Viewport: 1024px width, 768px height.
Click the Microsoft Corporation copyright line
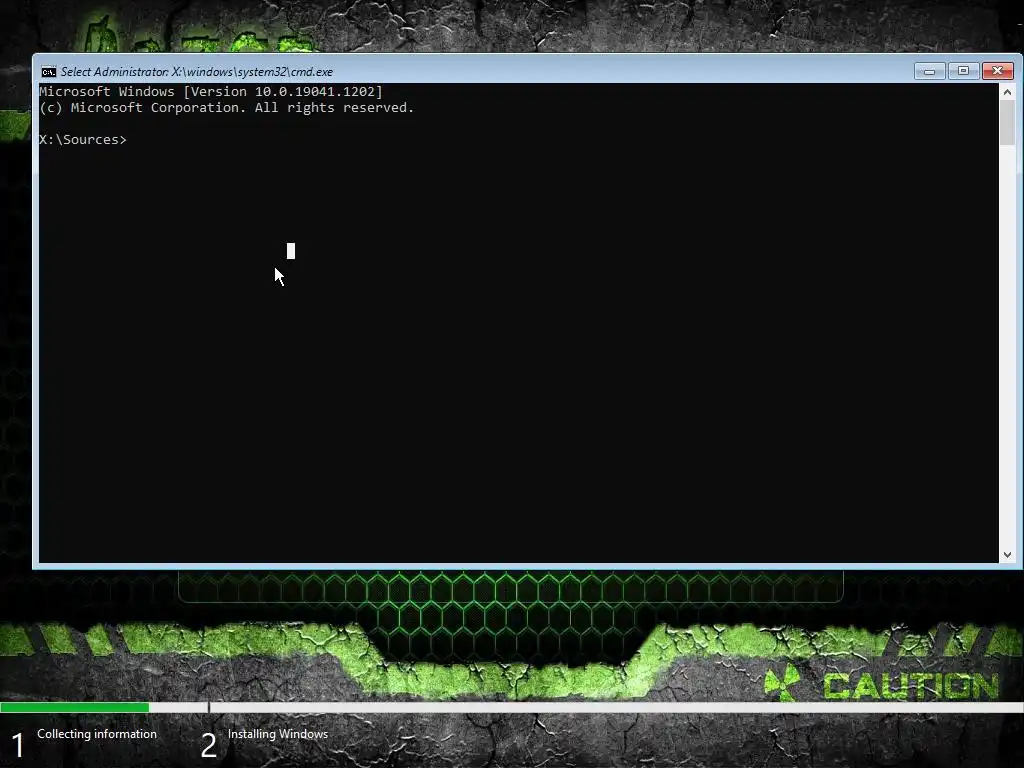pyautogui.click(x=227, y=108)
